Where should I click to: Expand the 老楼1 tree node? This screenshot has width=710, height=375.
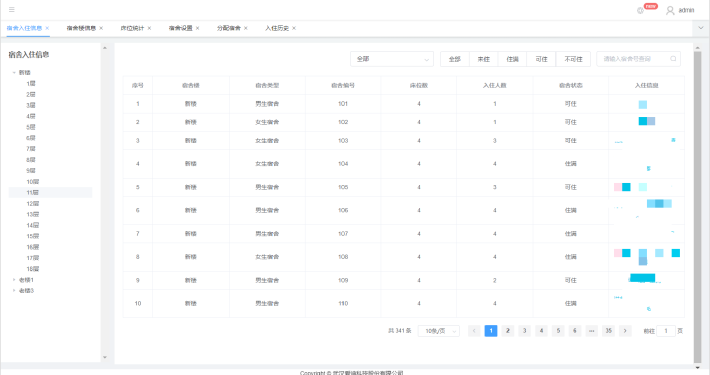(x=14, y=280)
